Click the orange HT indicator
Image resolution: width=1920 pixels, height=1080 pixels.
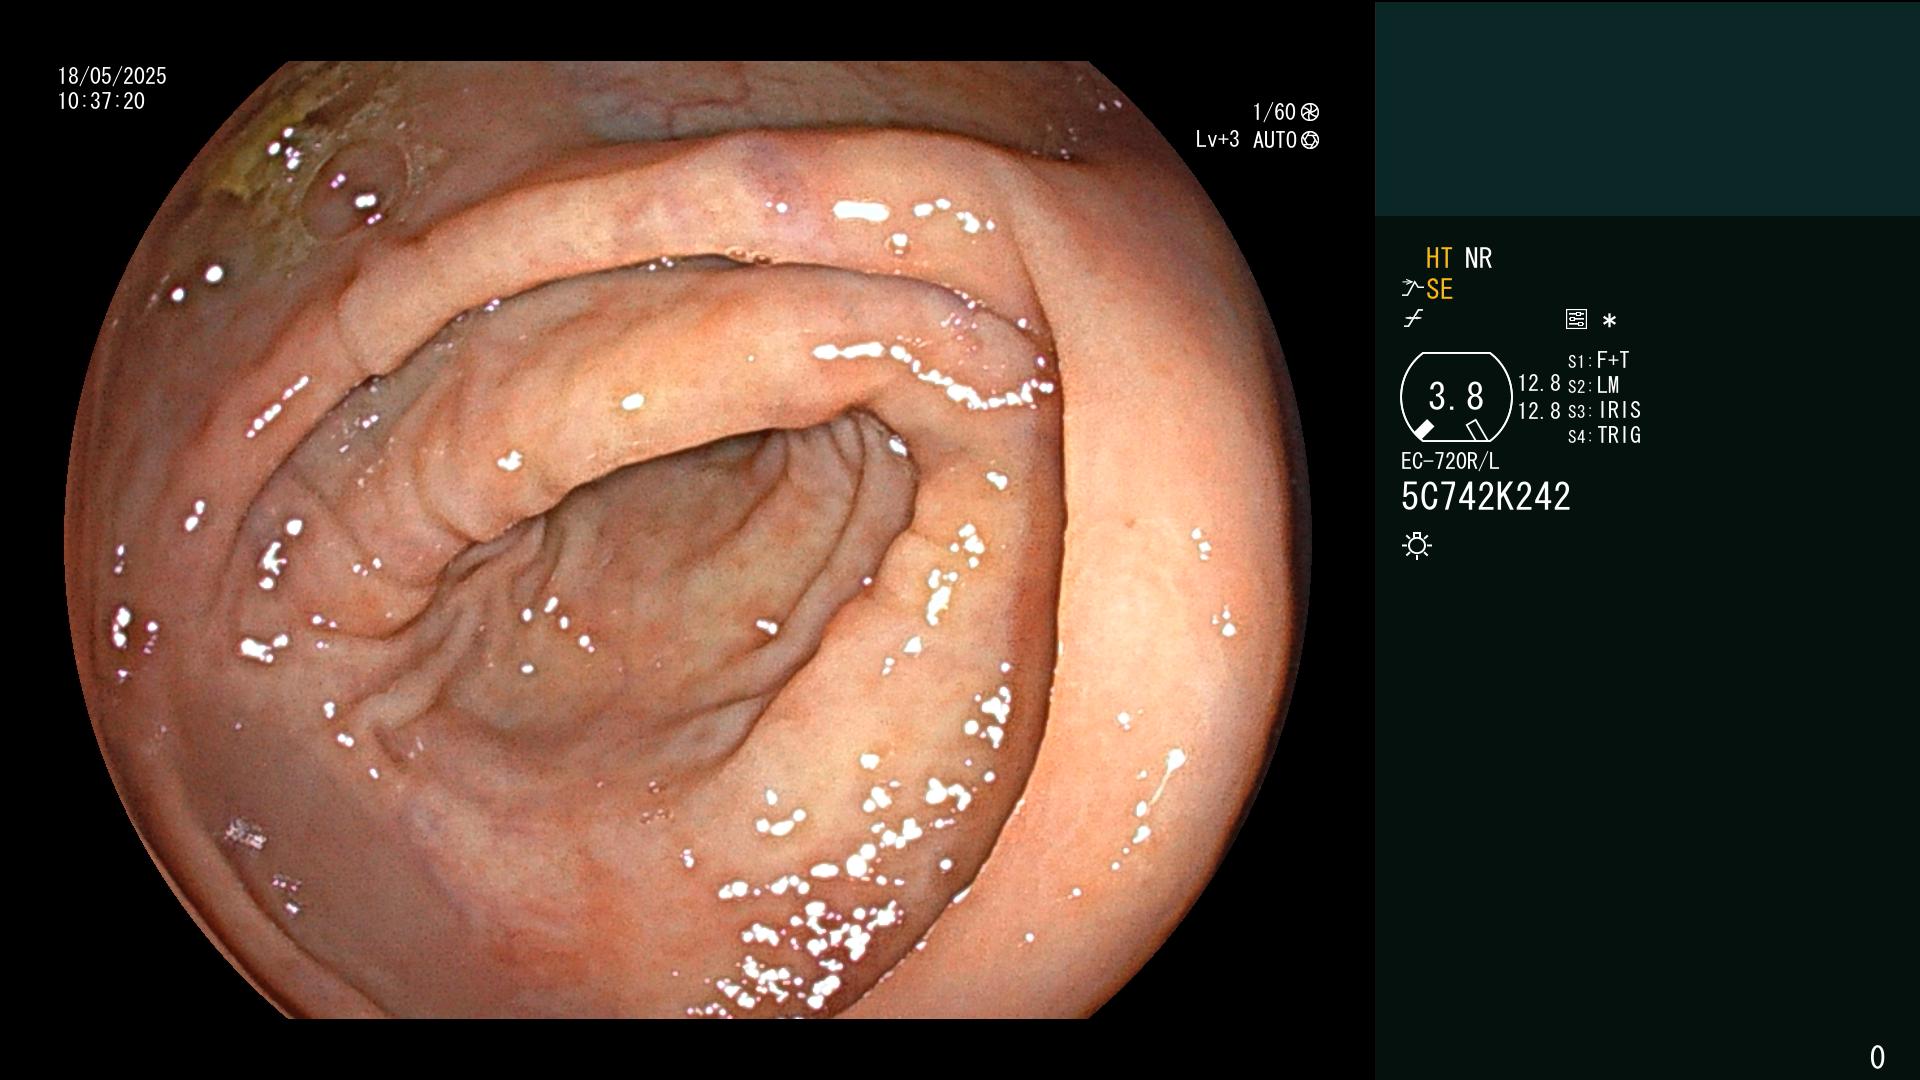pos(1439,258)
